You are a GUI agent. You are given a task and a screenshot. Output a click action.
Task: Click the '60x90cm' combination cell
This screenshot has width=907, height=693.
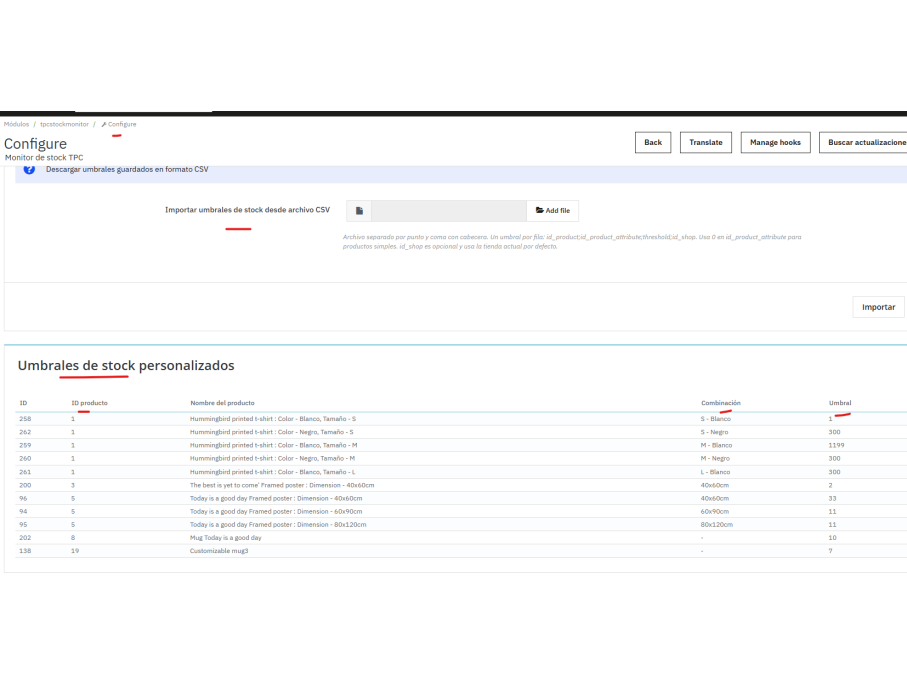point(714,511)
